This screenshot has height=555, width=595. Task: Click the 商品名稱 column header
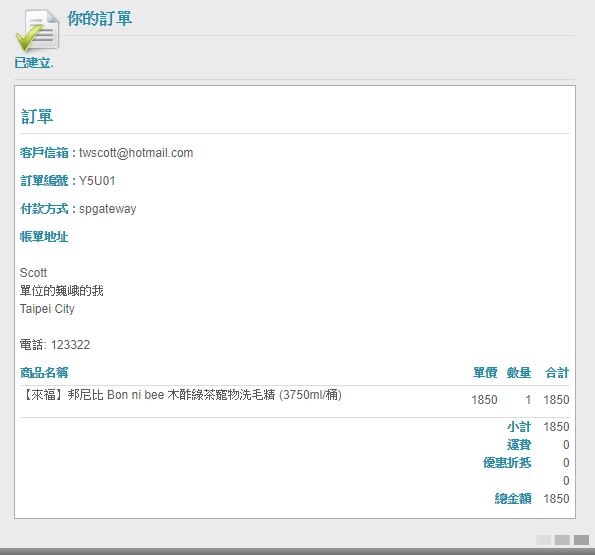click(x=44, y=373)
